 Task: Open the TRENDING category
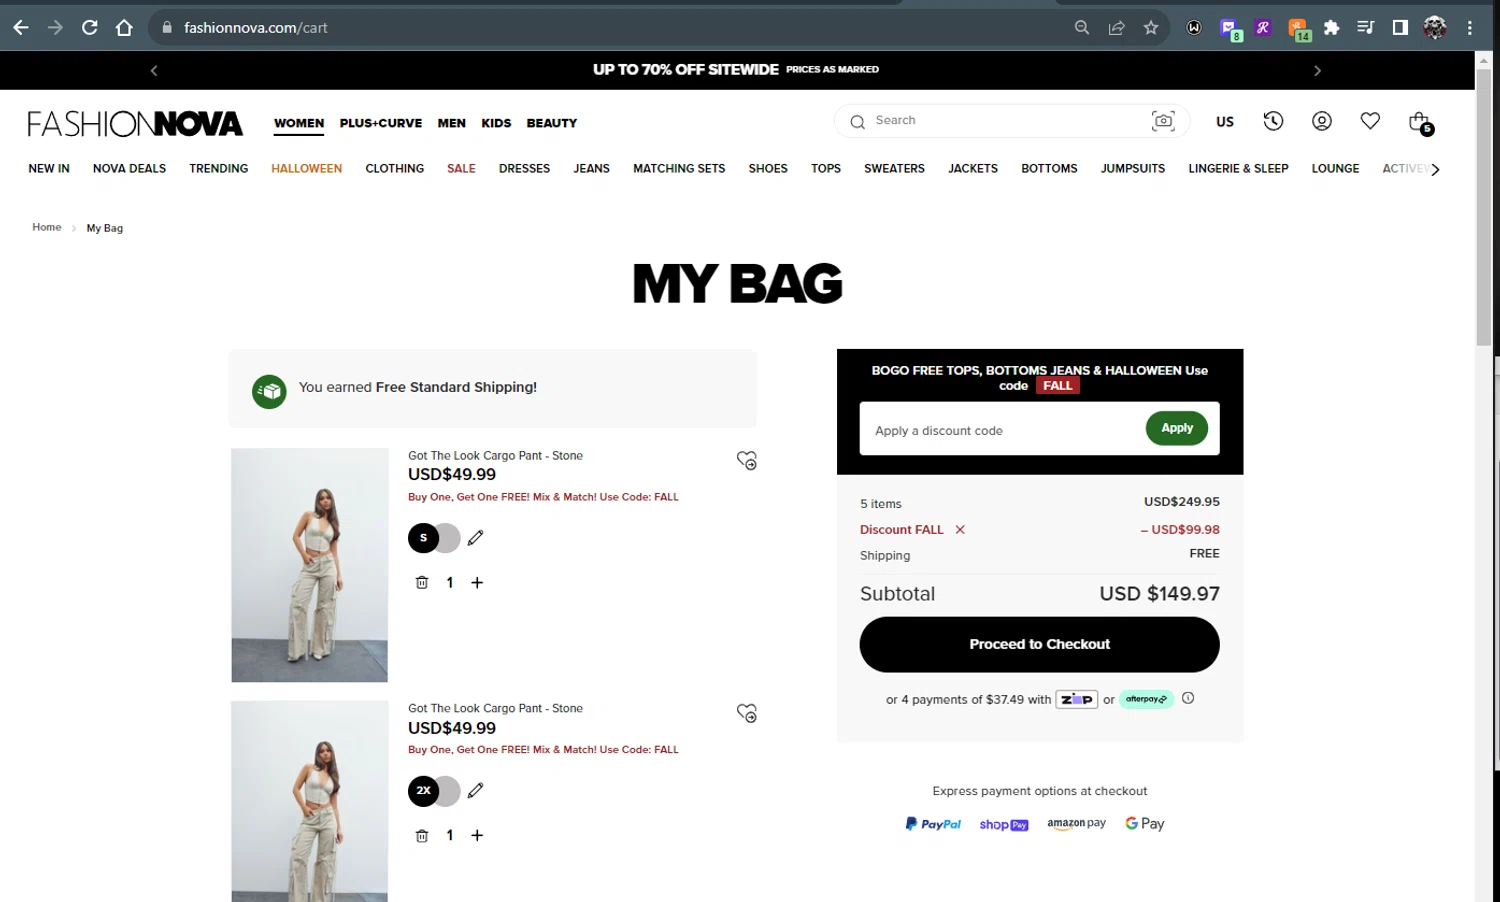pyautogui.click(x=219, y=169)
